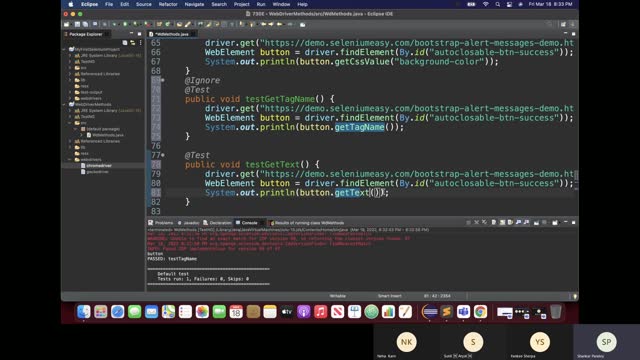Click the Debug bug icon in toolbar
The height and width of the screenshot is (360, 640).
pos(114,24)
